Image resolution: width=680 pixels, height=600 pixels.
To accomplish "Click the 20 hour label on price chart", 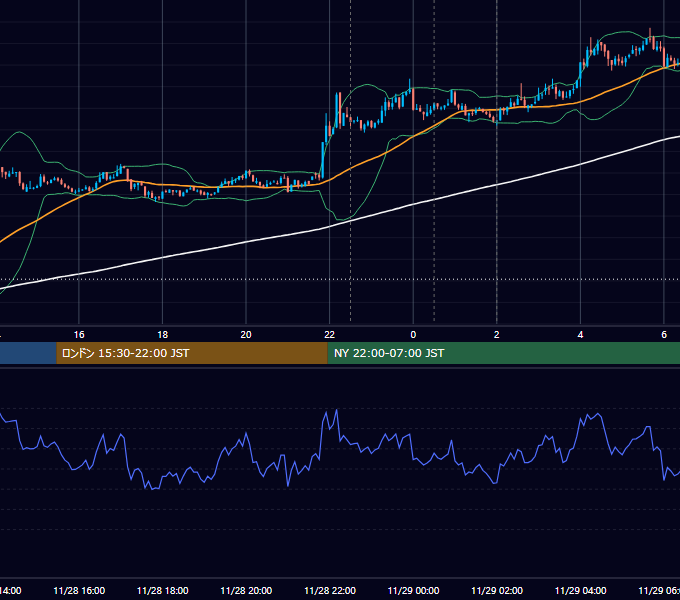I will tap(246, 335).
